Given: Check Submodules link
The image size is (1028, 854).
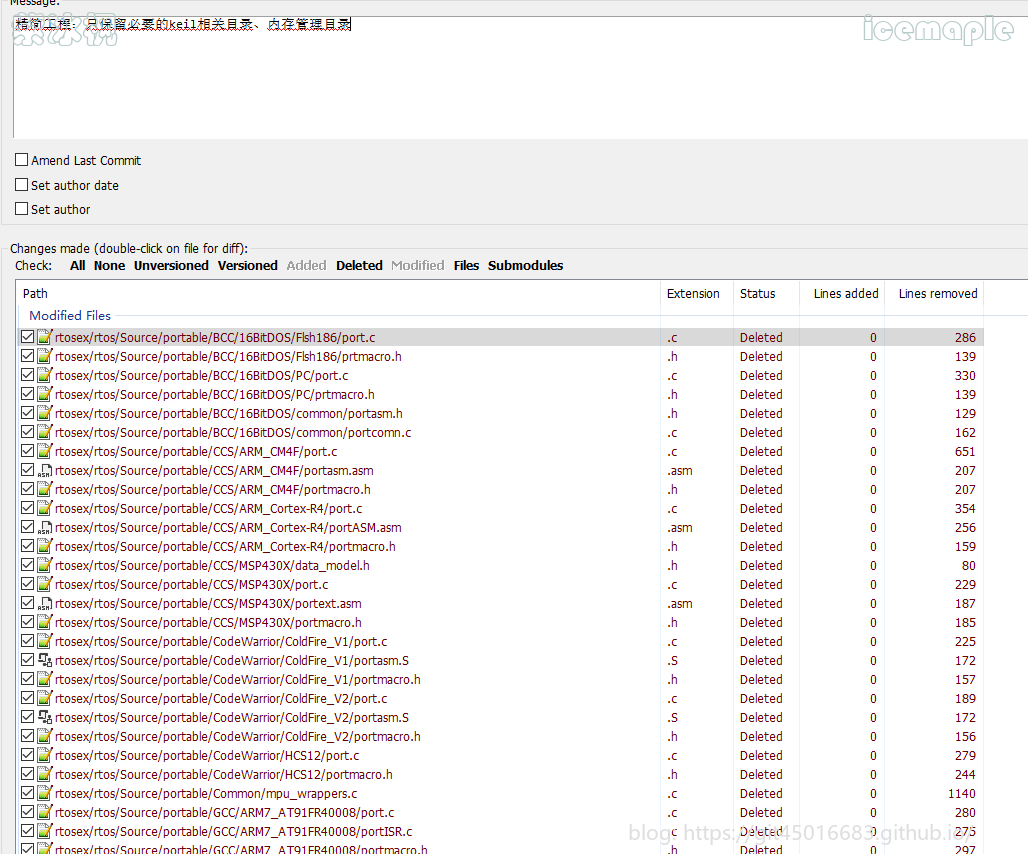Looking at the screenshot, I should point(525,265).
